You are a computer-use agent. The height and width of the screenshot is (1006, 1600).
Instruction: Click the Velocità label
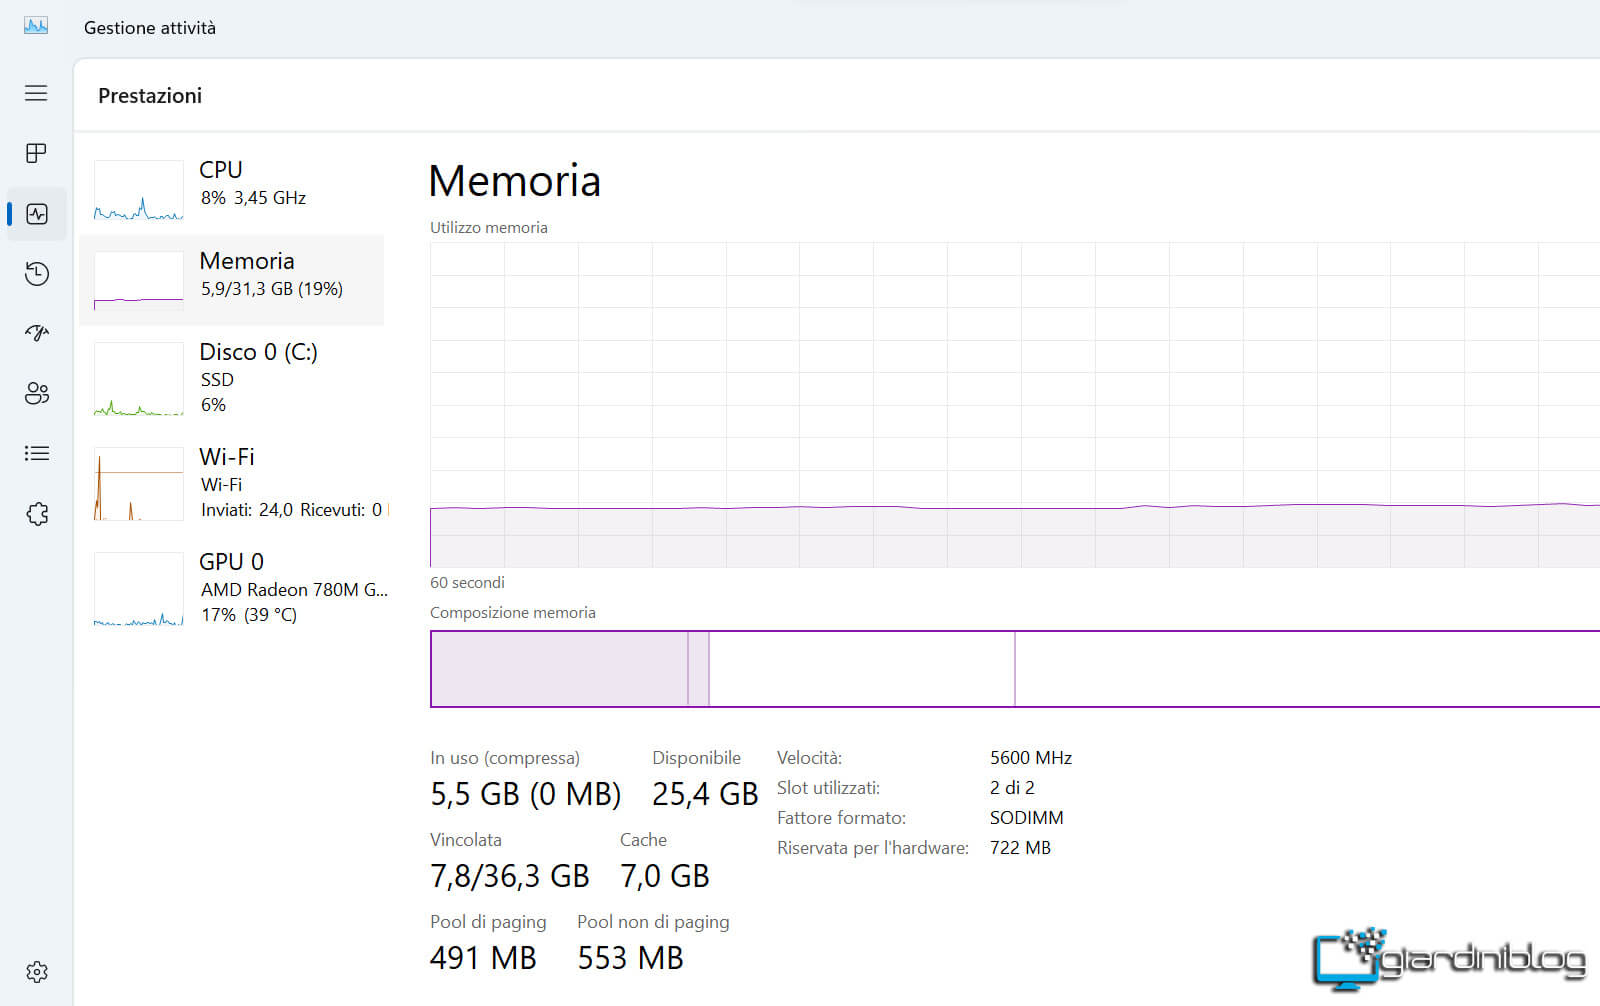click(809, 758)
